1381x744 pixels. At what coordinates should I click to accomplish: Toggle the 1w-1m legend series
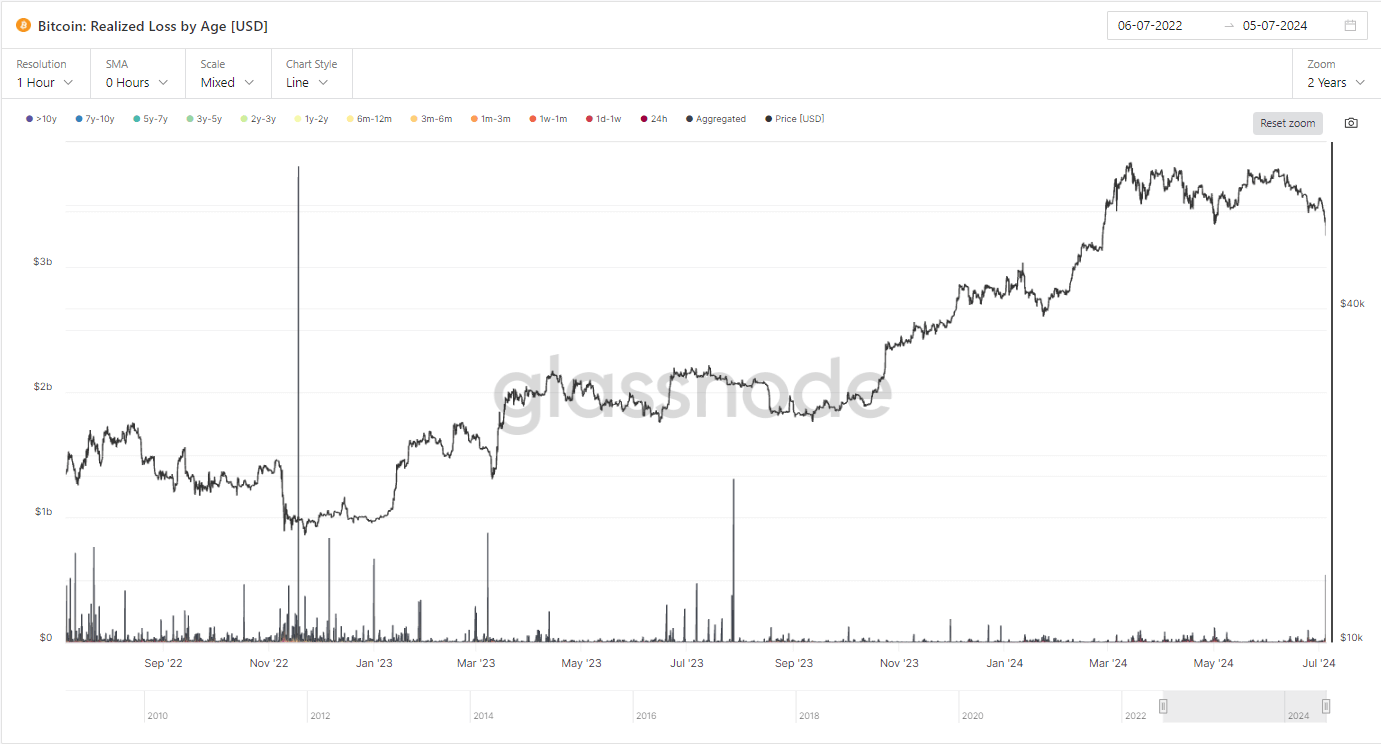click(x=548, y=119)
